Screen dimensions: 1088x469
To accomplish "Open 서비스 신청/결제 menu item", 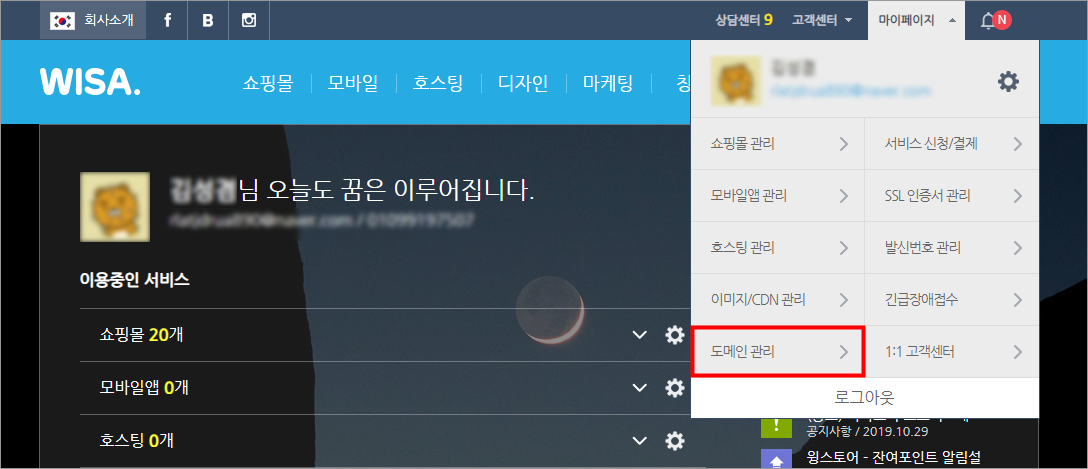I will pyautogui.click(x=952, y=144).
